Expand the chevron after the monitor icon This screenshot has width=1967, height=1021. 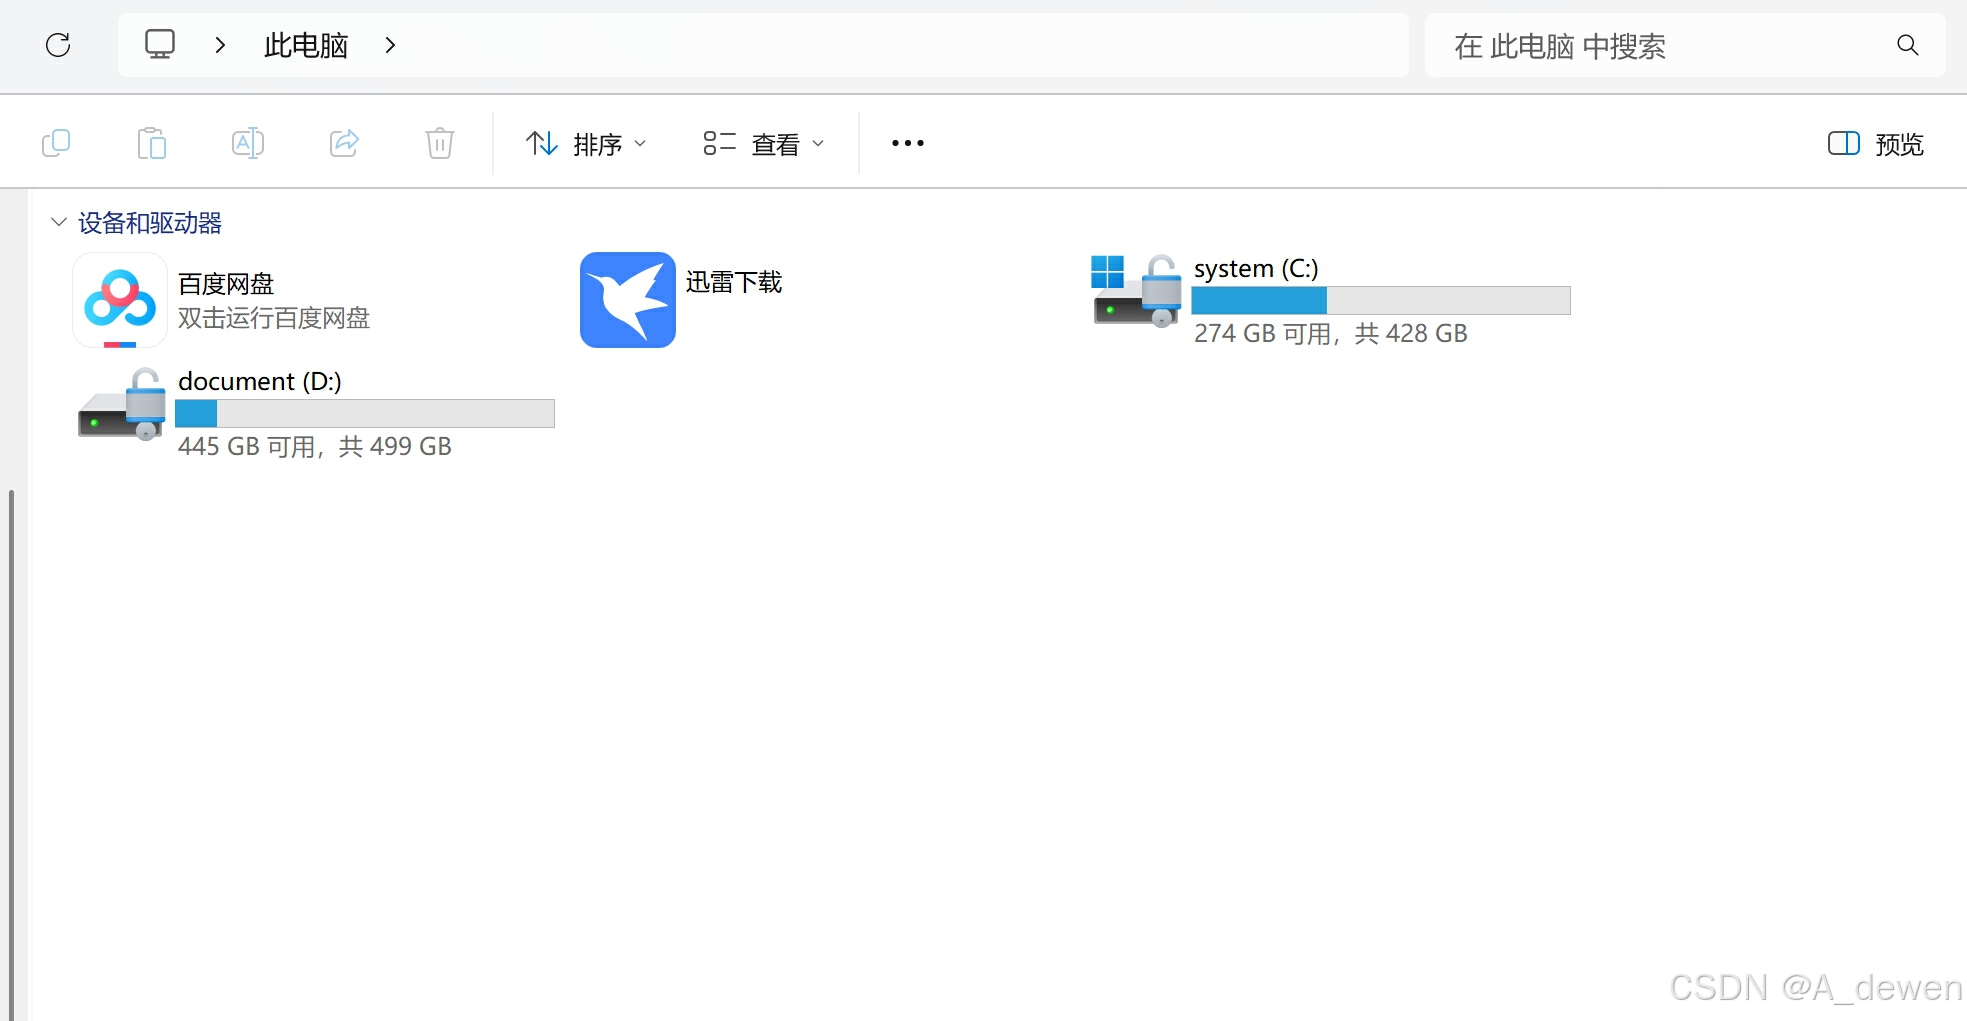(x=220, y=45)
